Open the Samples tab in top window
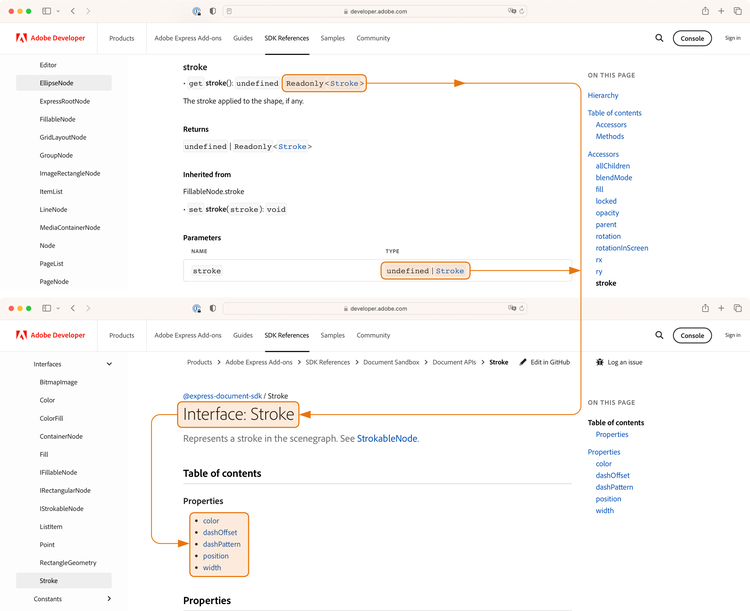This screenshot has height=611, width=750. (x=332, y=38)
